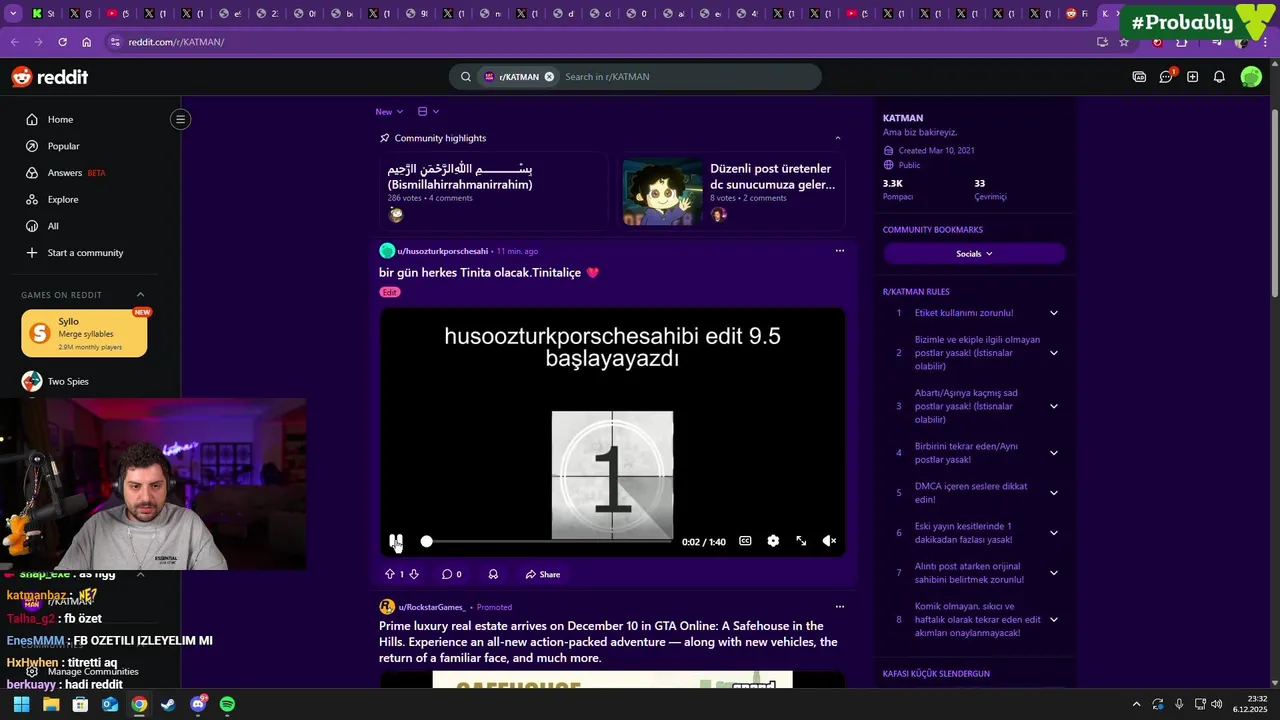The height and width of the screenshot is (720, 1280).
Task: Open File Explorer from the taskbar
Action: pyautogui.click(x=51, y=704)
